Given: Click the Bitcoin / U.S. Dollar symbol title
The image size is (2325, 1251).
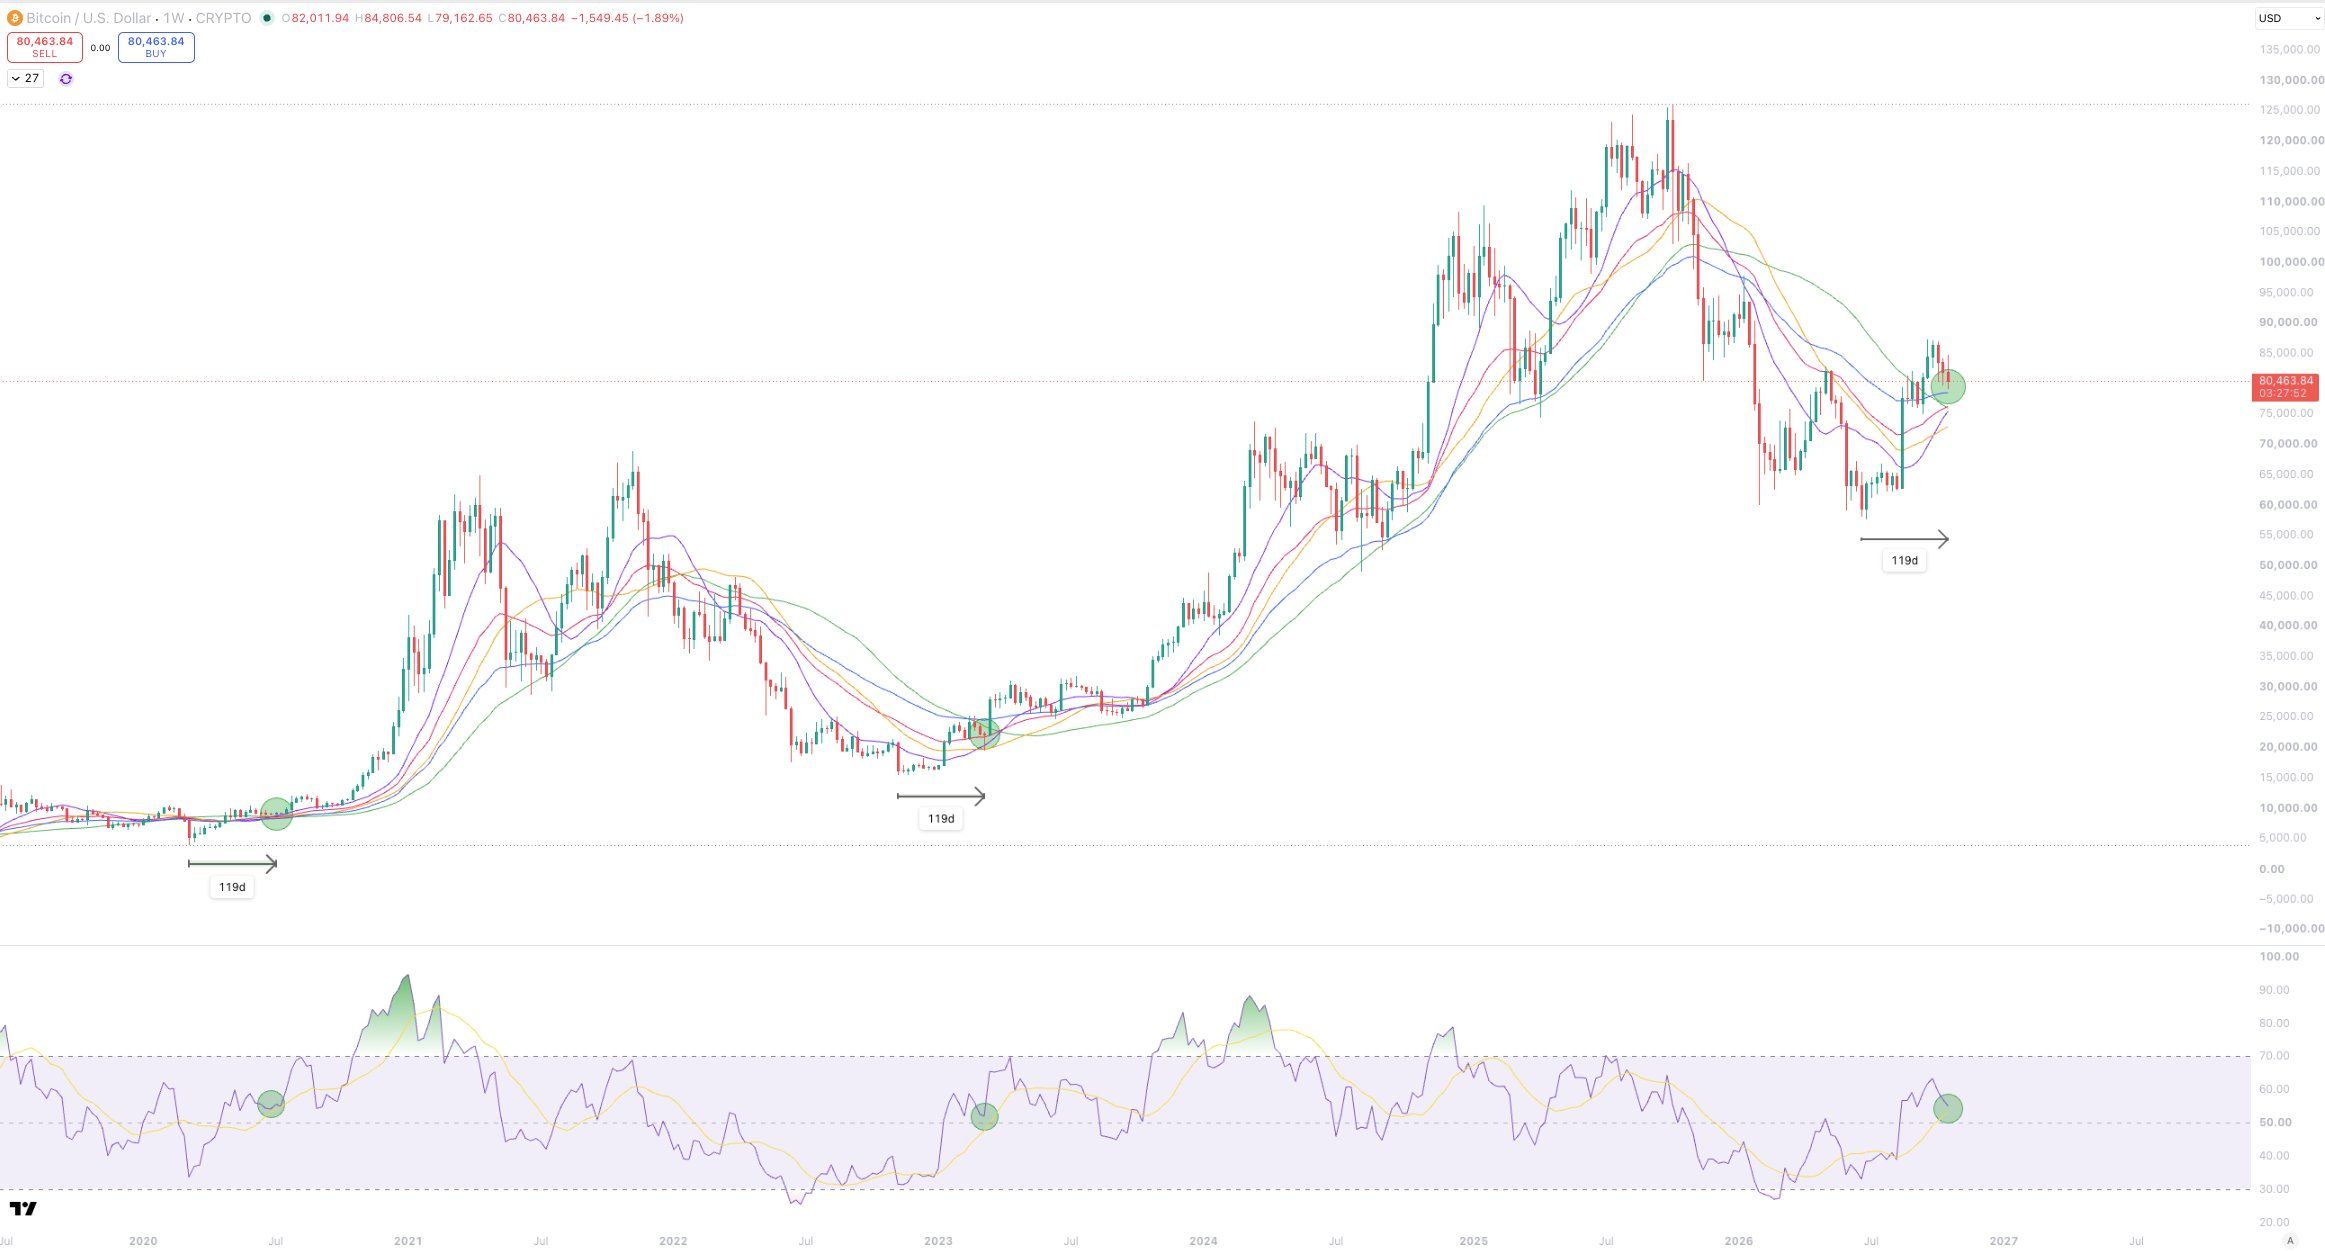Looking at the screenshot, I should pos(89,18).
